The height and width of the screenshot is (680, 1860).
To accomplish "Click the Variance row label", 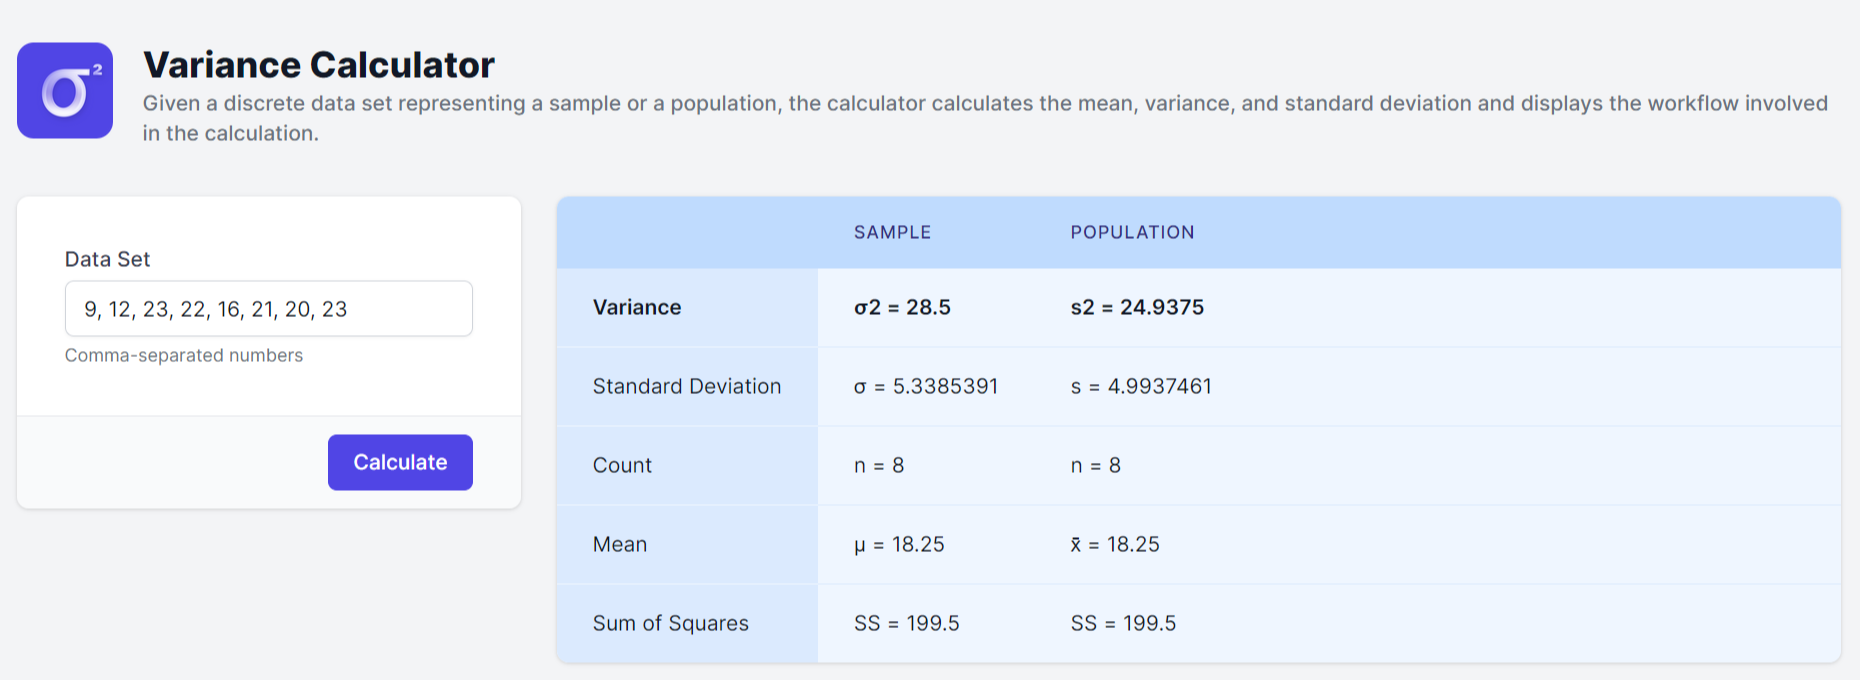I will click(x=637, y=307).
